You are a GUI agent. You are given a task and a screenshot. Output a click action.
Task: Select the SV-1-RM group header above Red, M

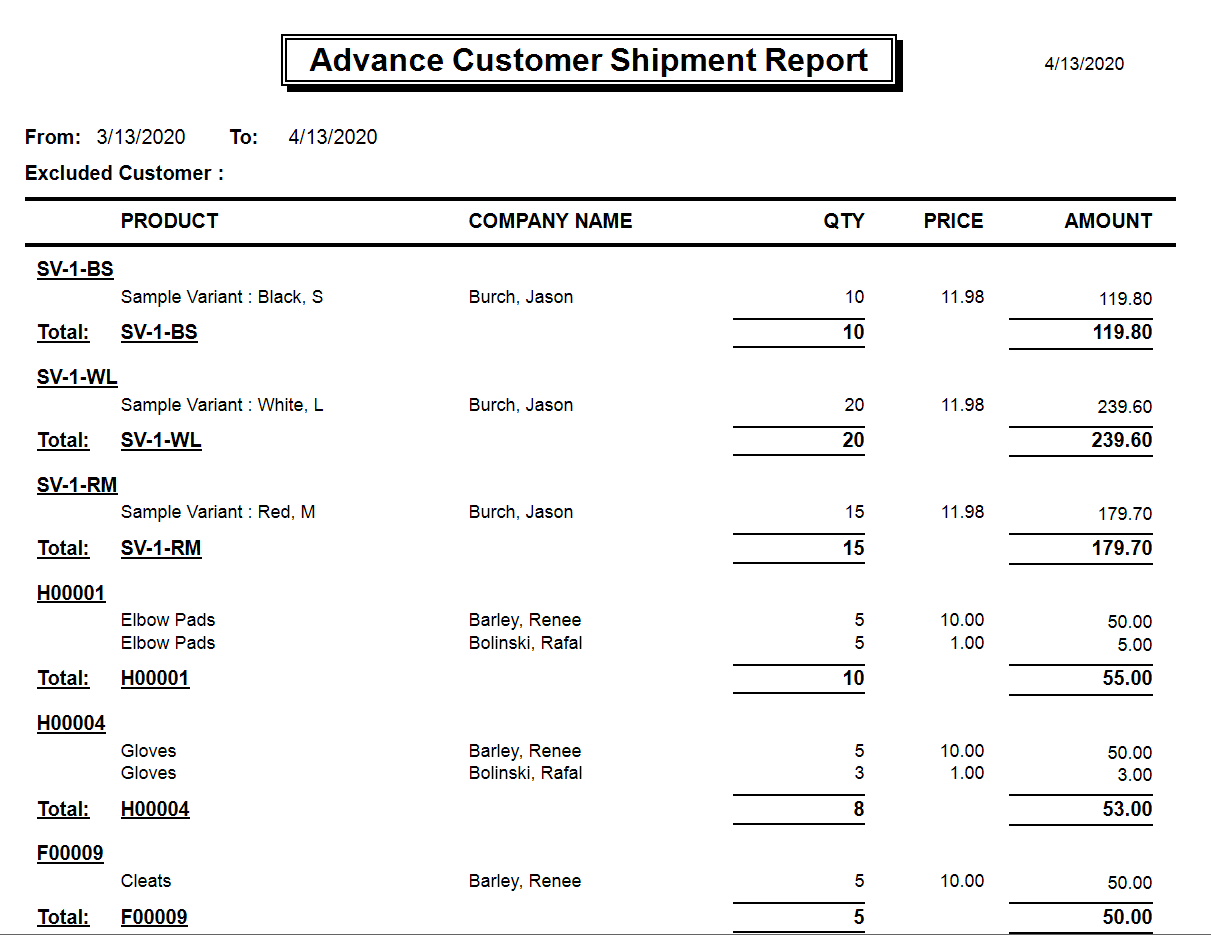point(77,485)
